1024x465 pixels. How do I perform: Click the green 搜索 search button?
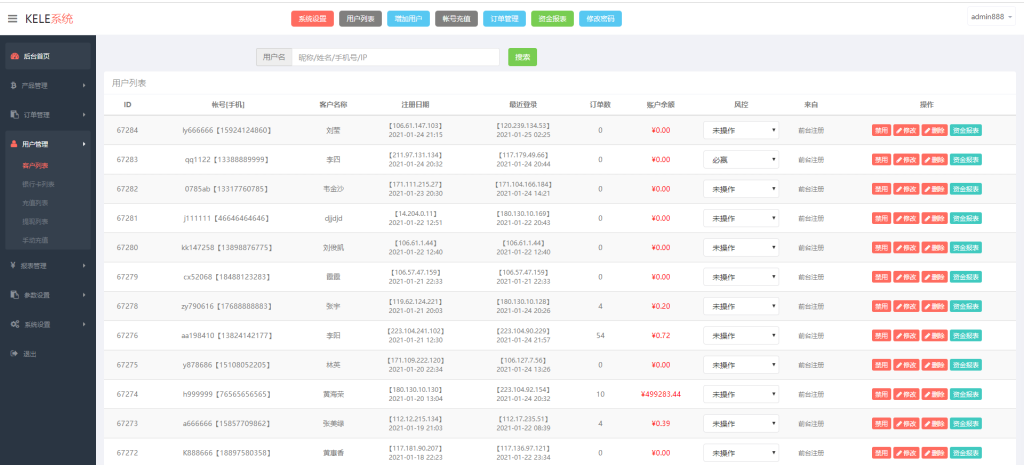522,57
